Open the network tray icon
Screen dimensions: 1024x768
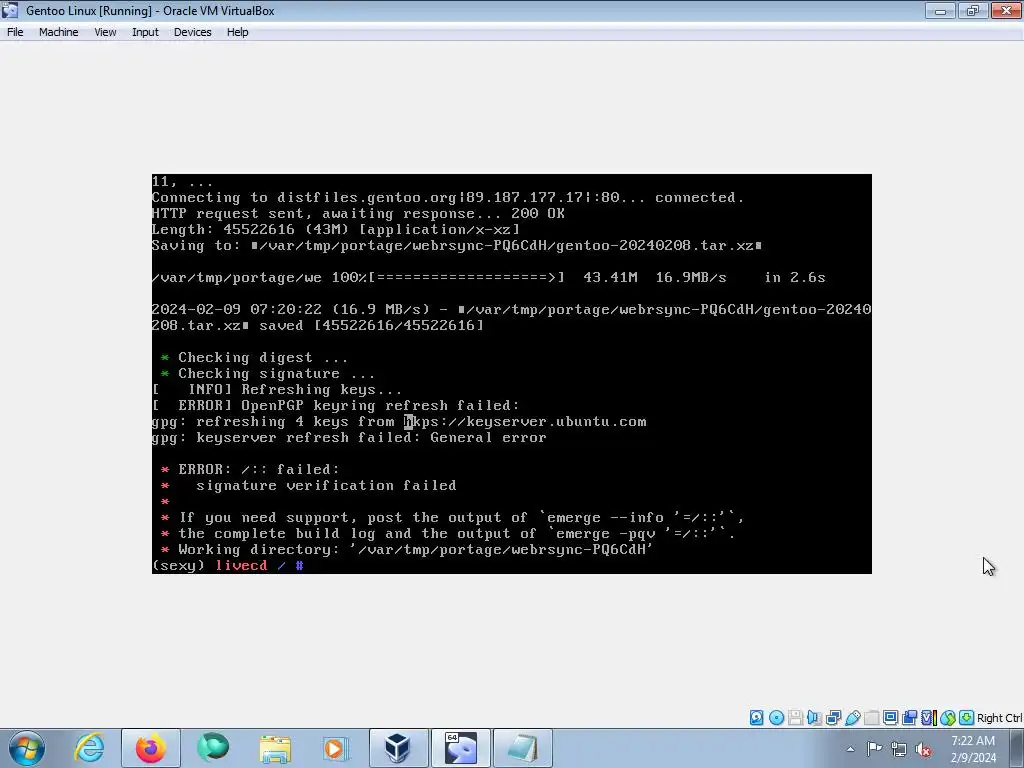[x=899, y=749]
